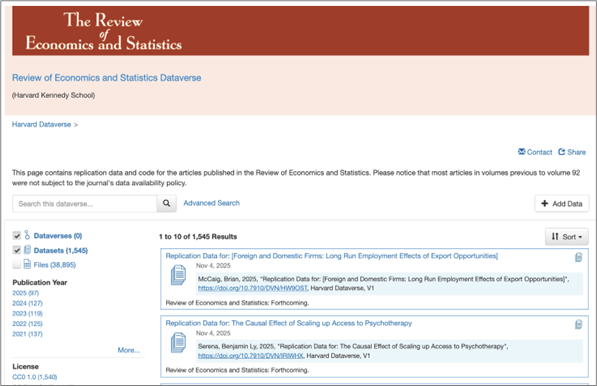Viewport: 597px width, 386px height.
Task: Open the Contact envelope link
Action: click(x=535, y=152)
